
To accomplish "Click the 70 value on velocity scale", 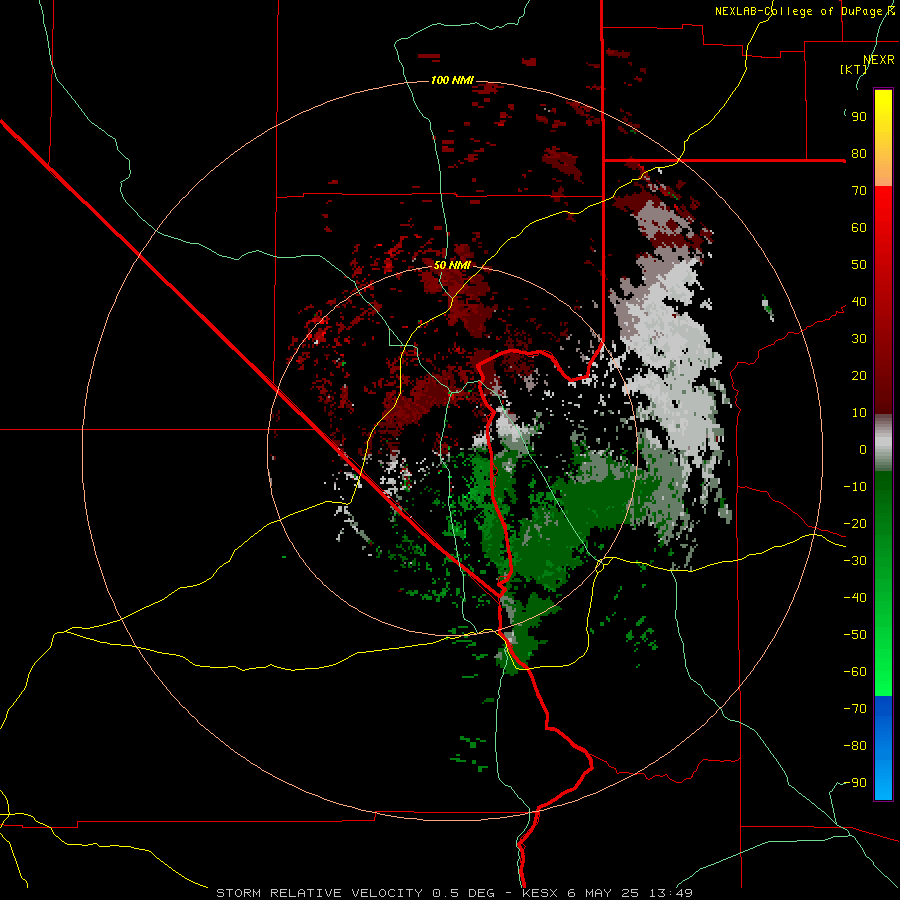I will 859,191.
